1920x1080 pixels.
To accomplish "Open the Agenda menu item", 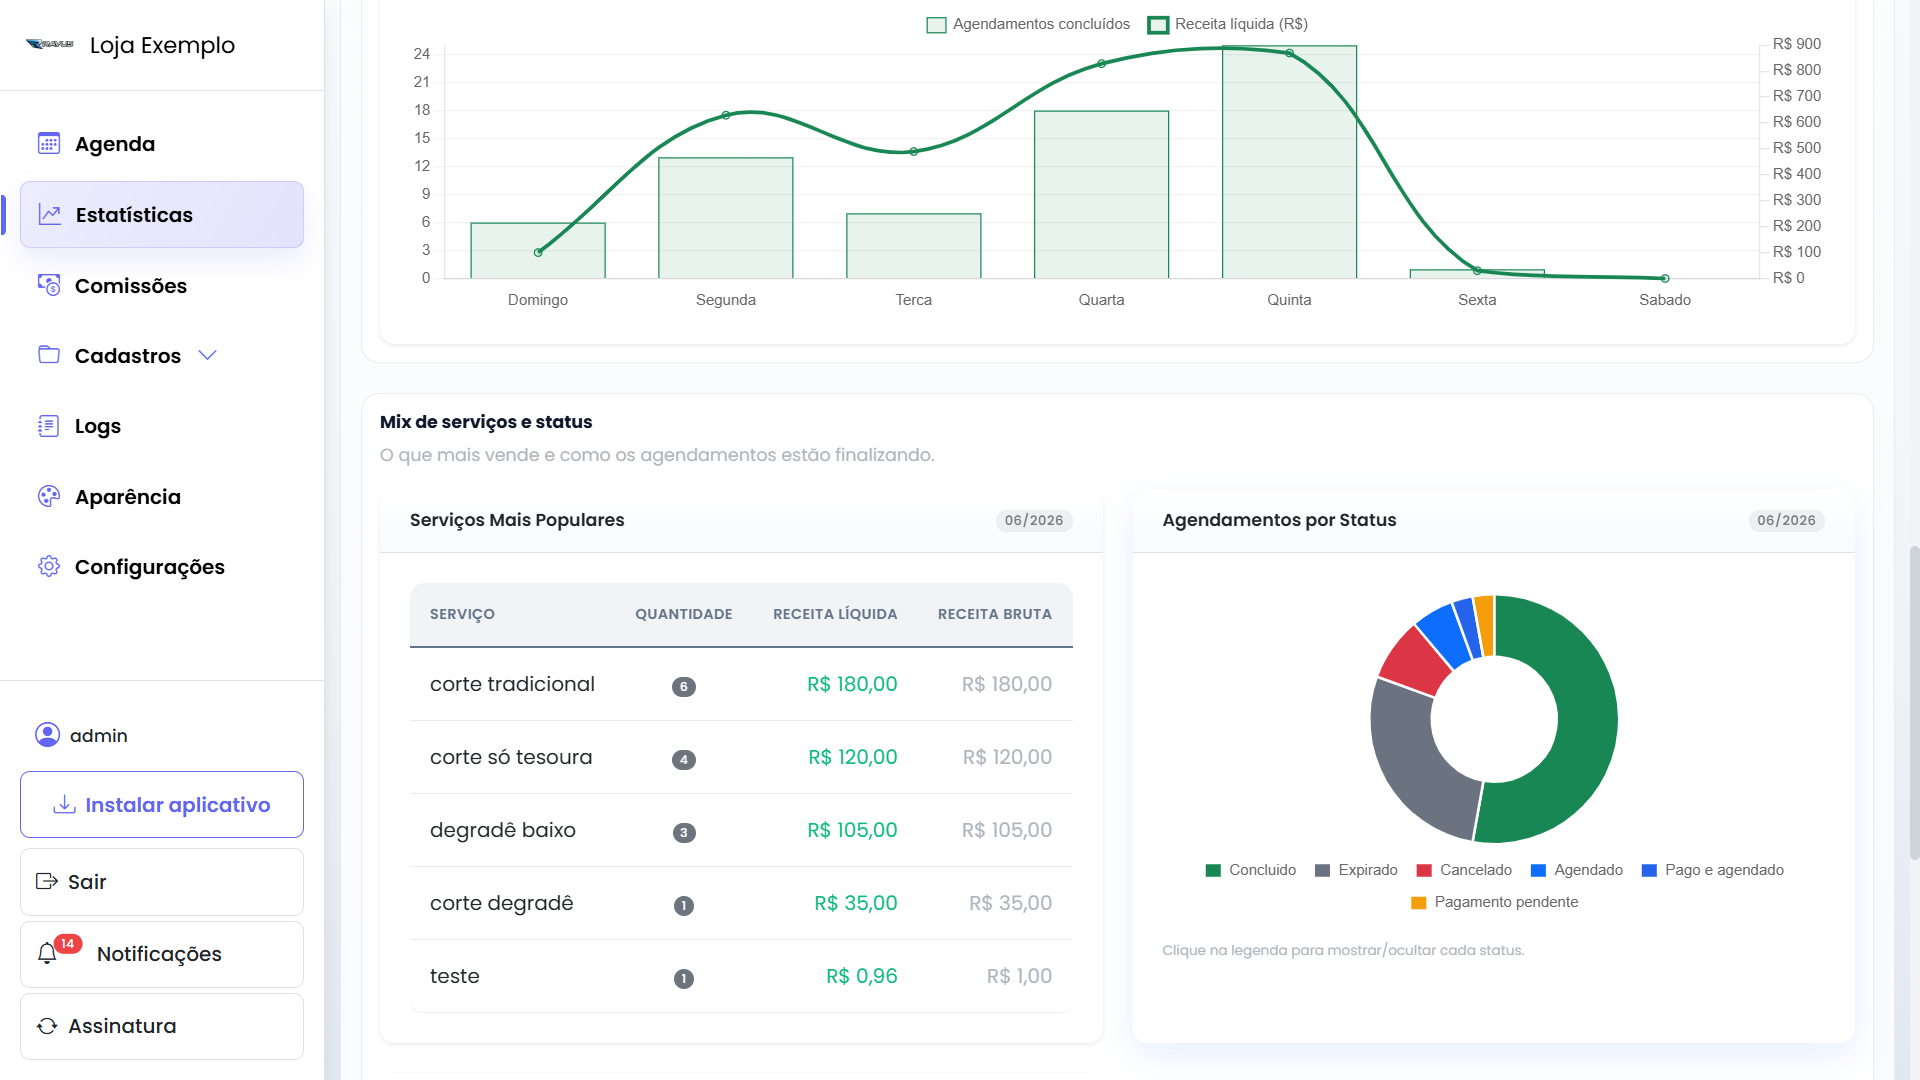I will 162,143.
